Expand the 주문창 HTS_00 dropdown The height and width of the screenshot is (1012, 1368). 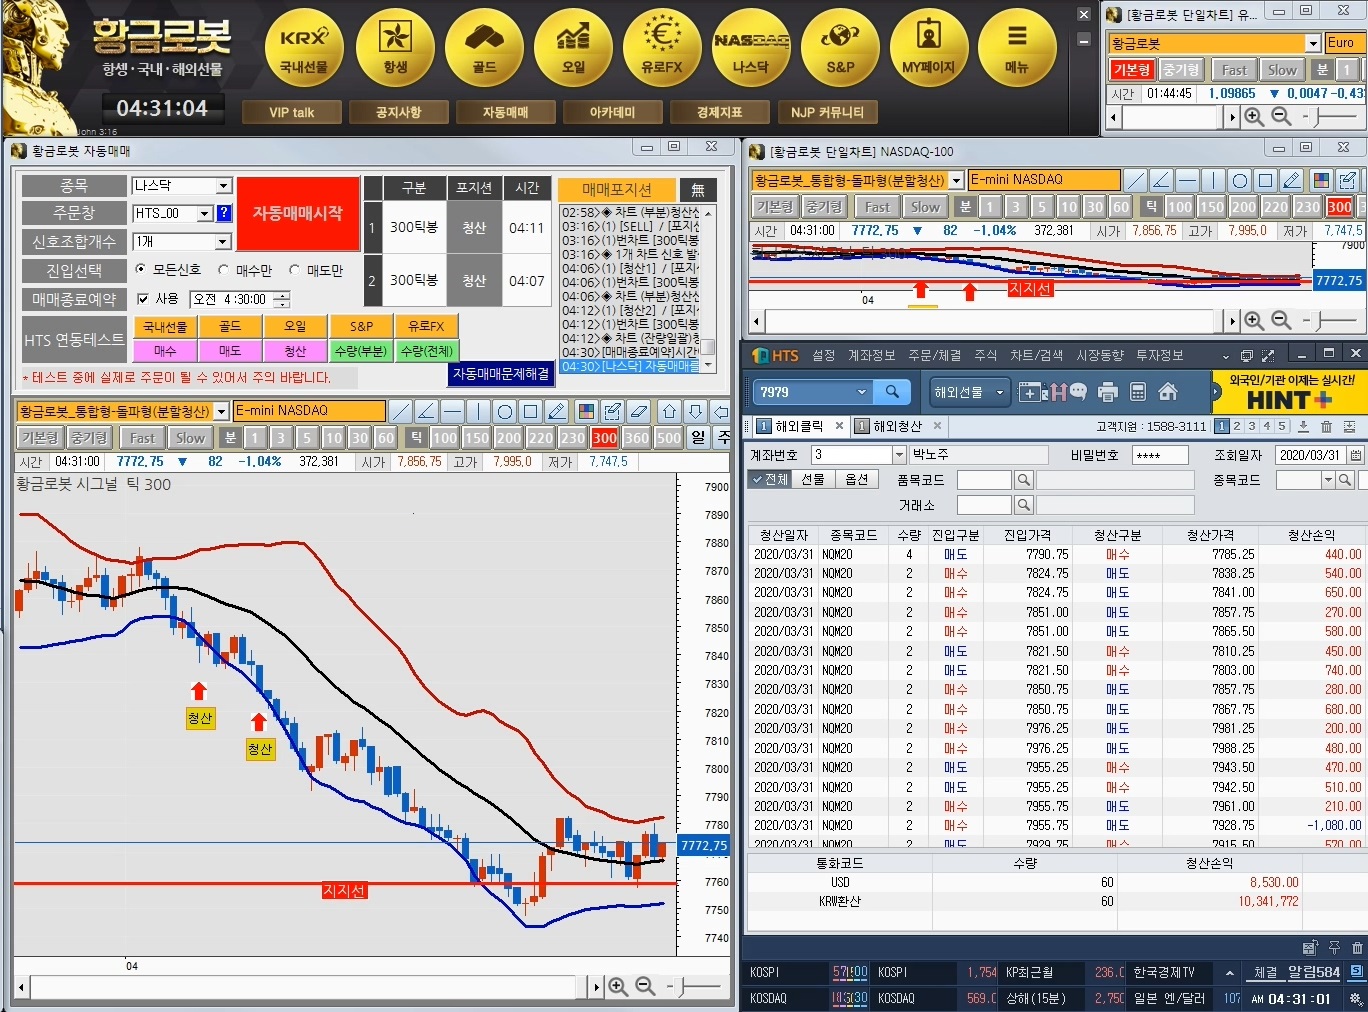click(x=205, y=213)
